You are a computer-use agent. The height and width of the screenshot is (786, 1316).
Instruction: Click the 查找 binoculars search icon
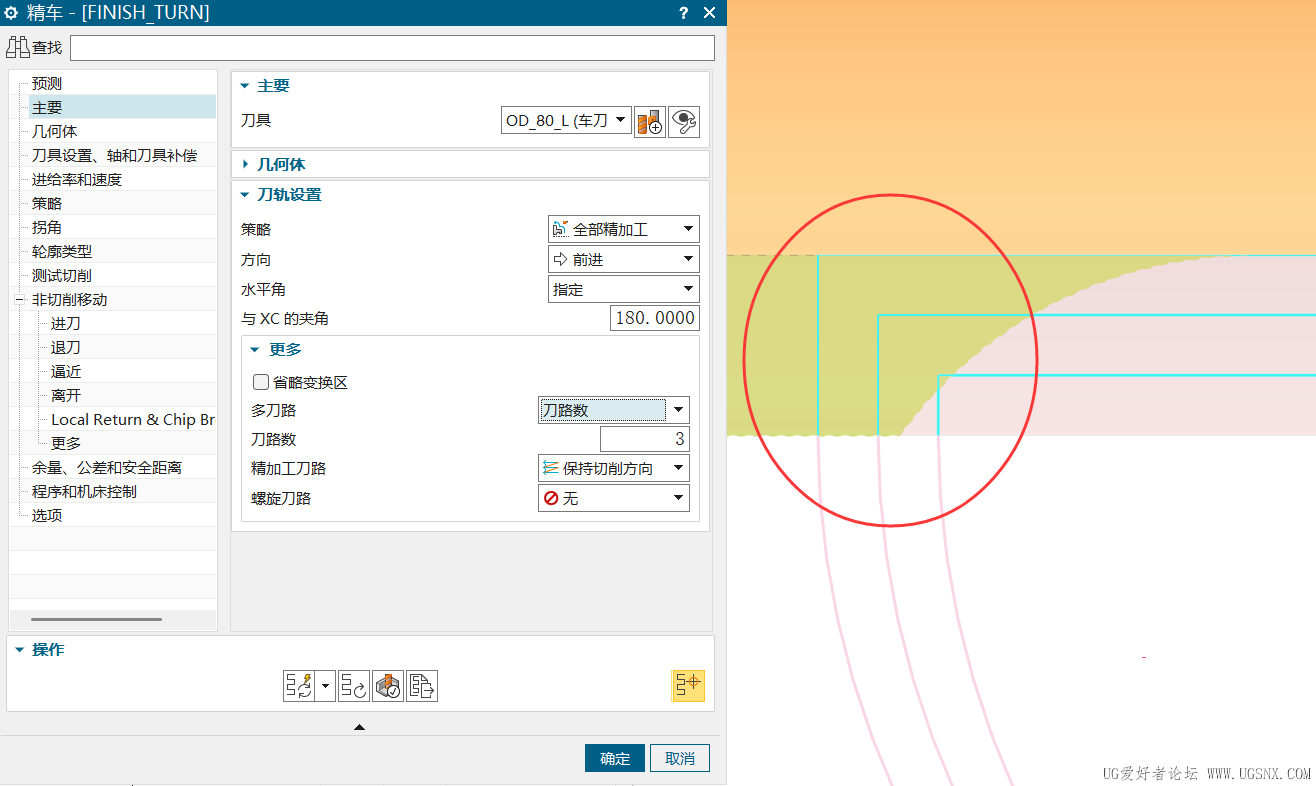[x=18, y=46]
